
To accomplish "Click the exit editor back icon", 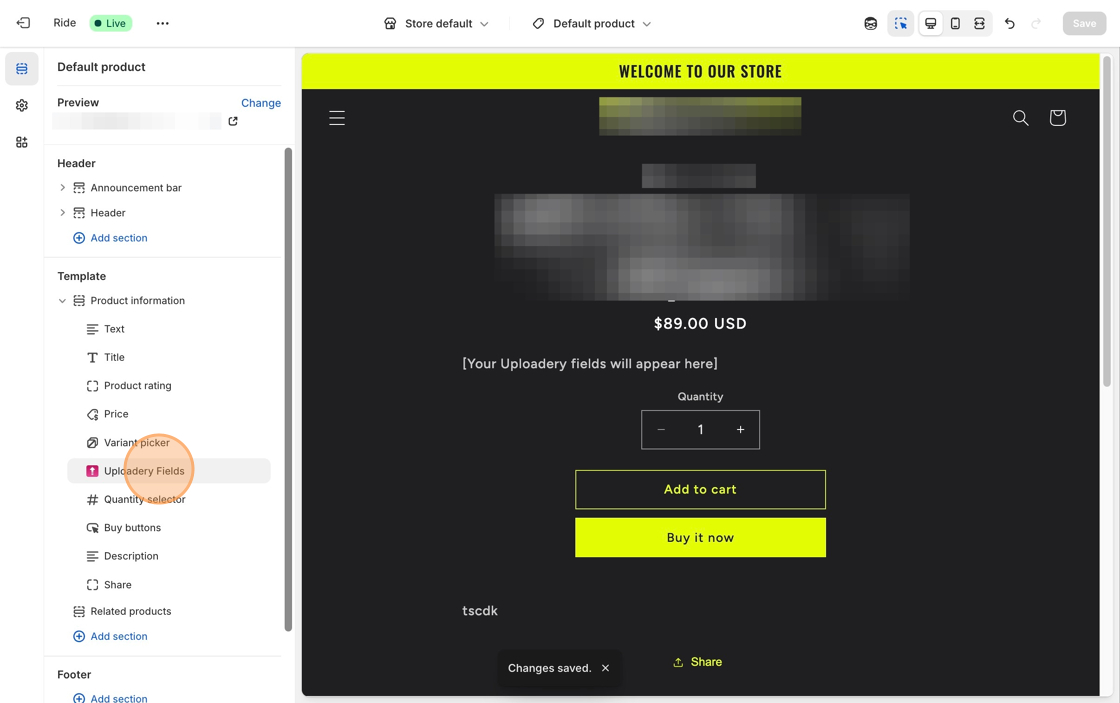I will pos(23,23).
